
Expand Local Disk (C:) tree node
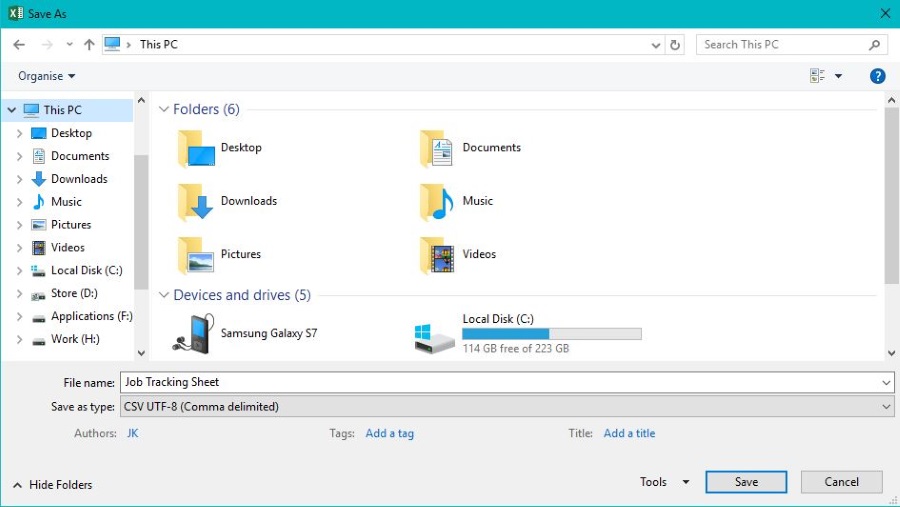pyautogui.click(x=20, y=270)
